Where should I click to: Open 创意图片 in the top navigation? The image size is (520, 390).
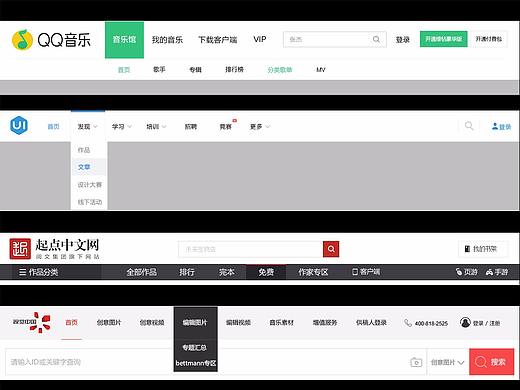109,322
